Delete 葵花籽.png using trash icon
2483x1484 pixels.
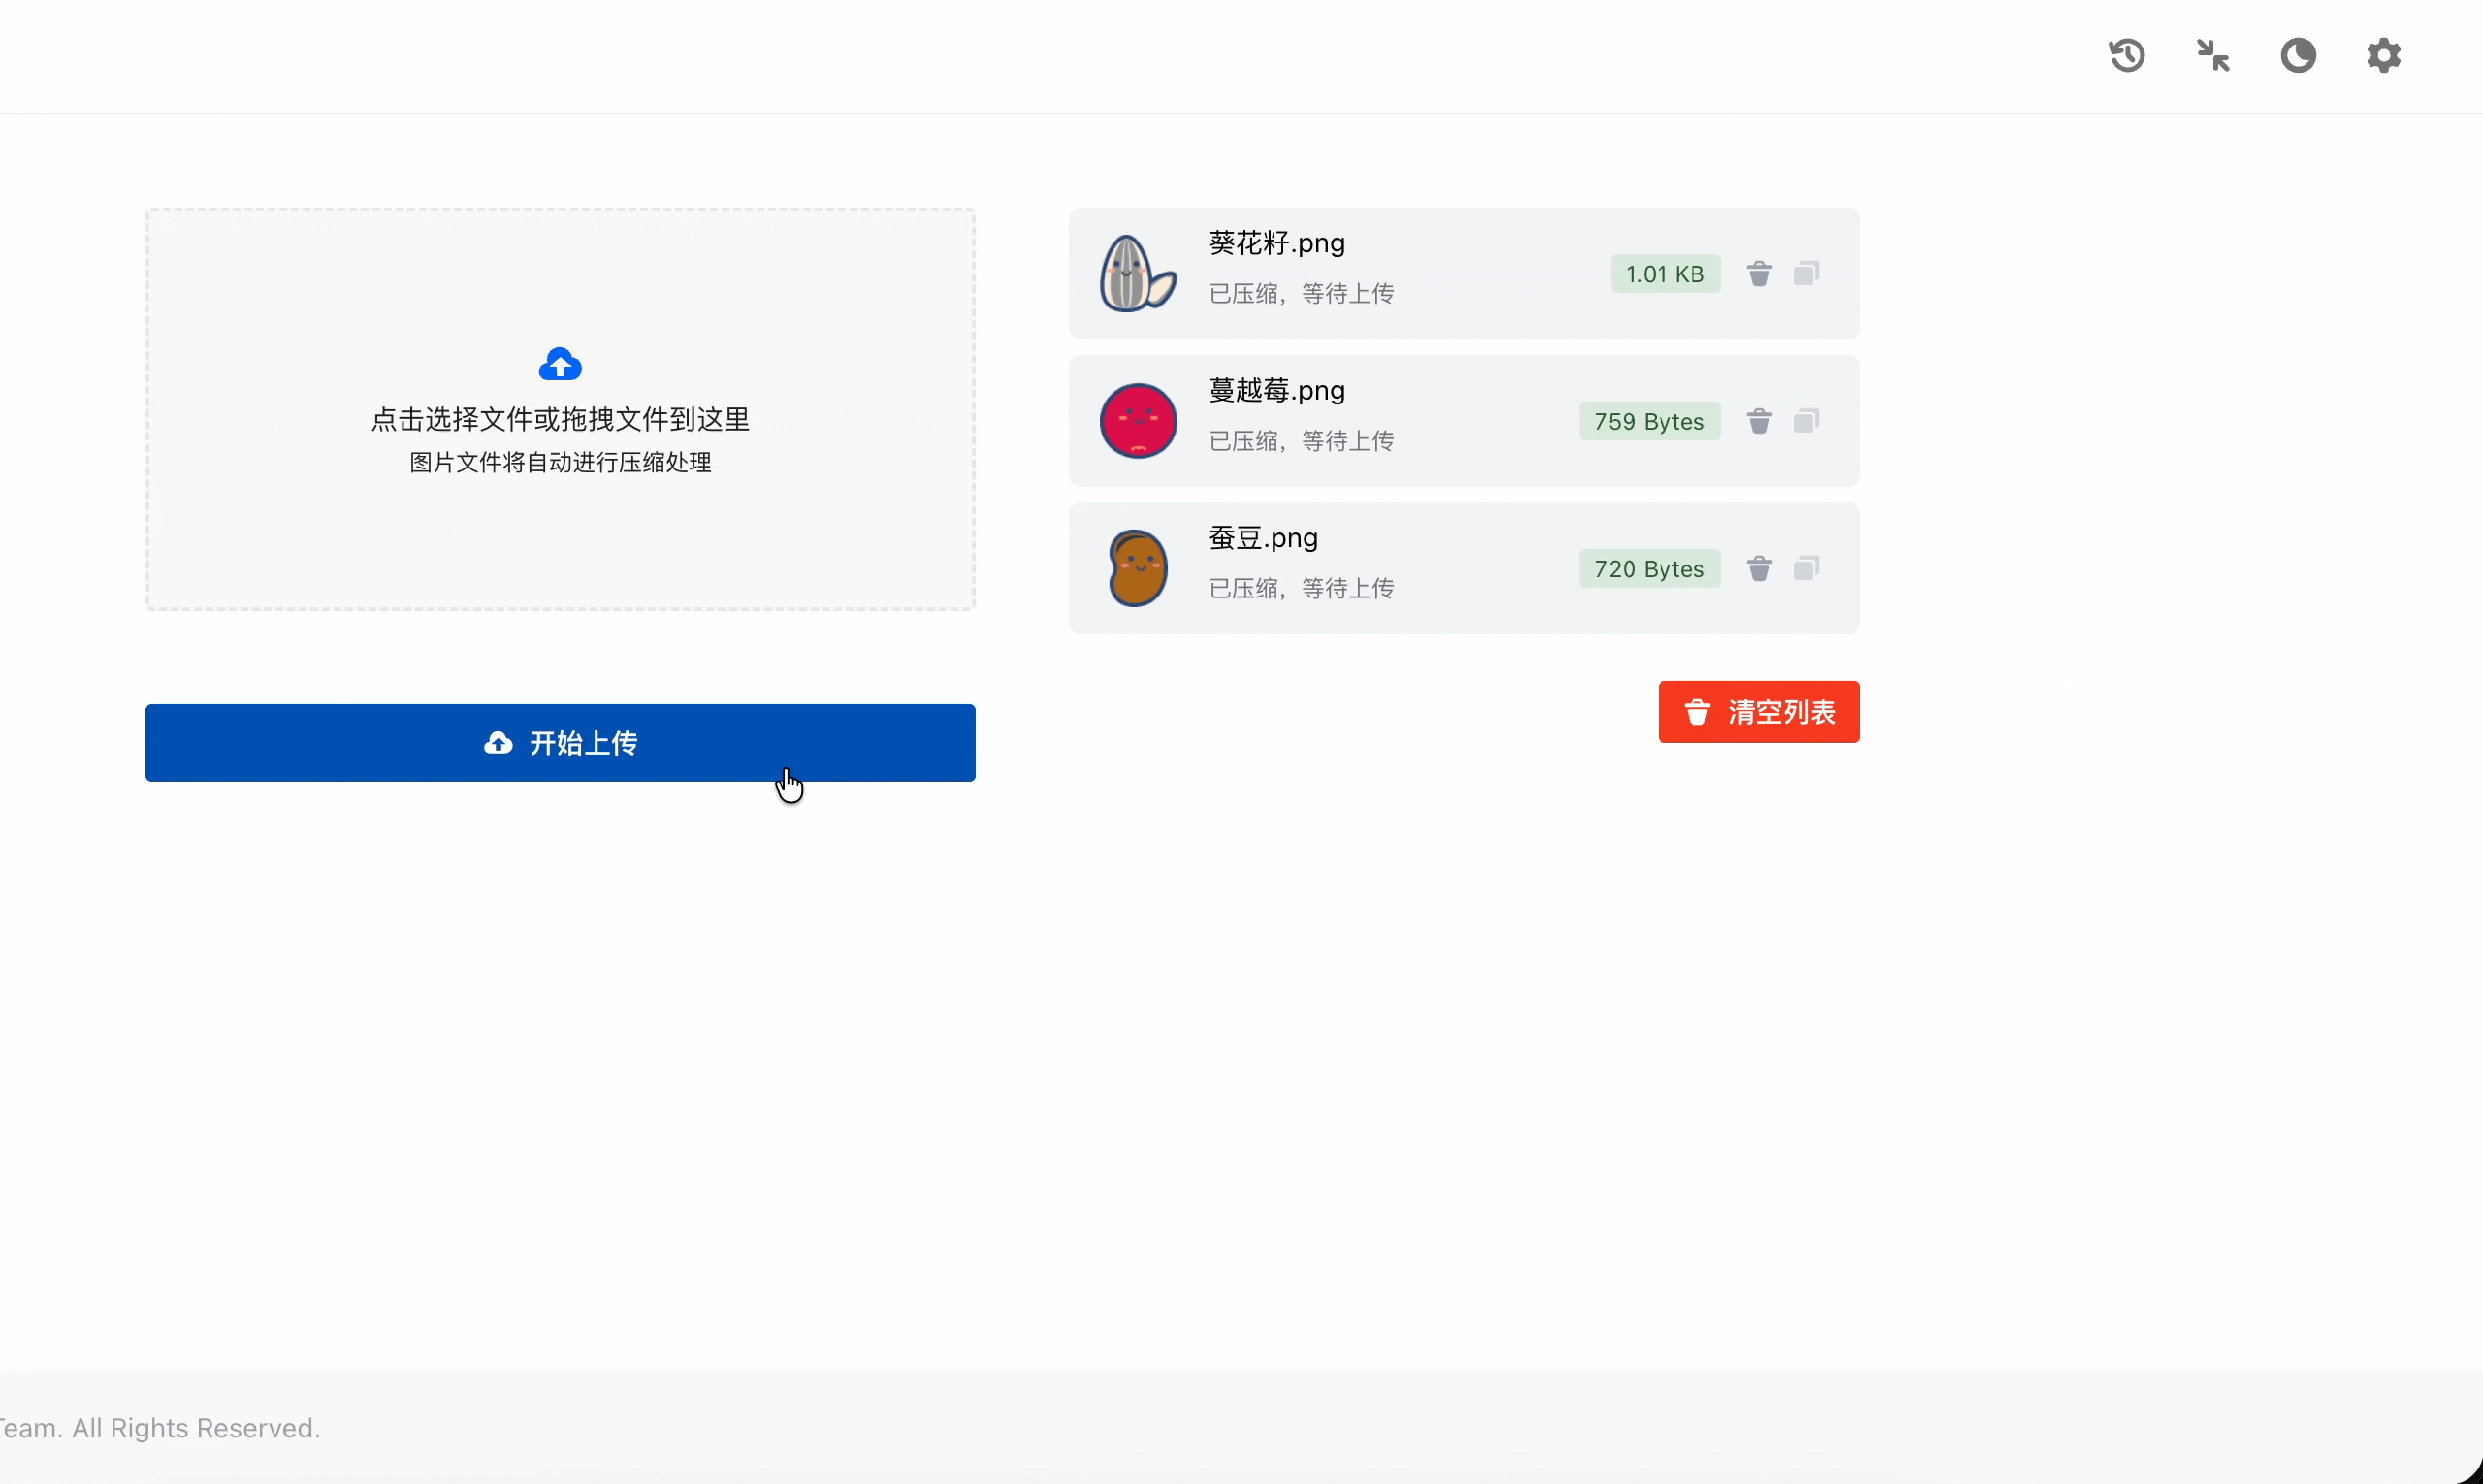click(1759, 273)
